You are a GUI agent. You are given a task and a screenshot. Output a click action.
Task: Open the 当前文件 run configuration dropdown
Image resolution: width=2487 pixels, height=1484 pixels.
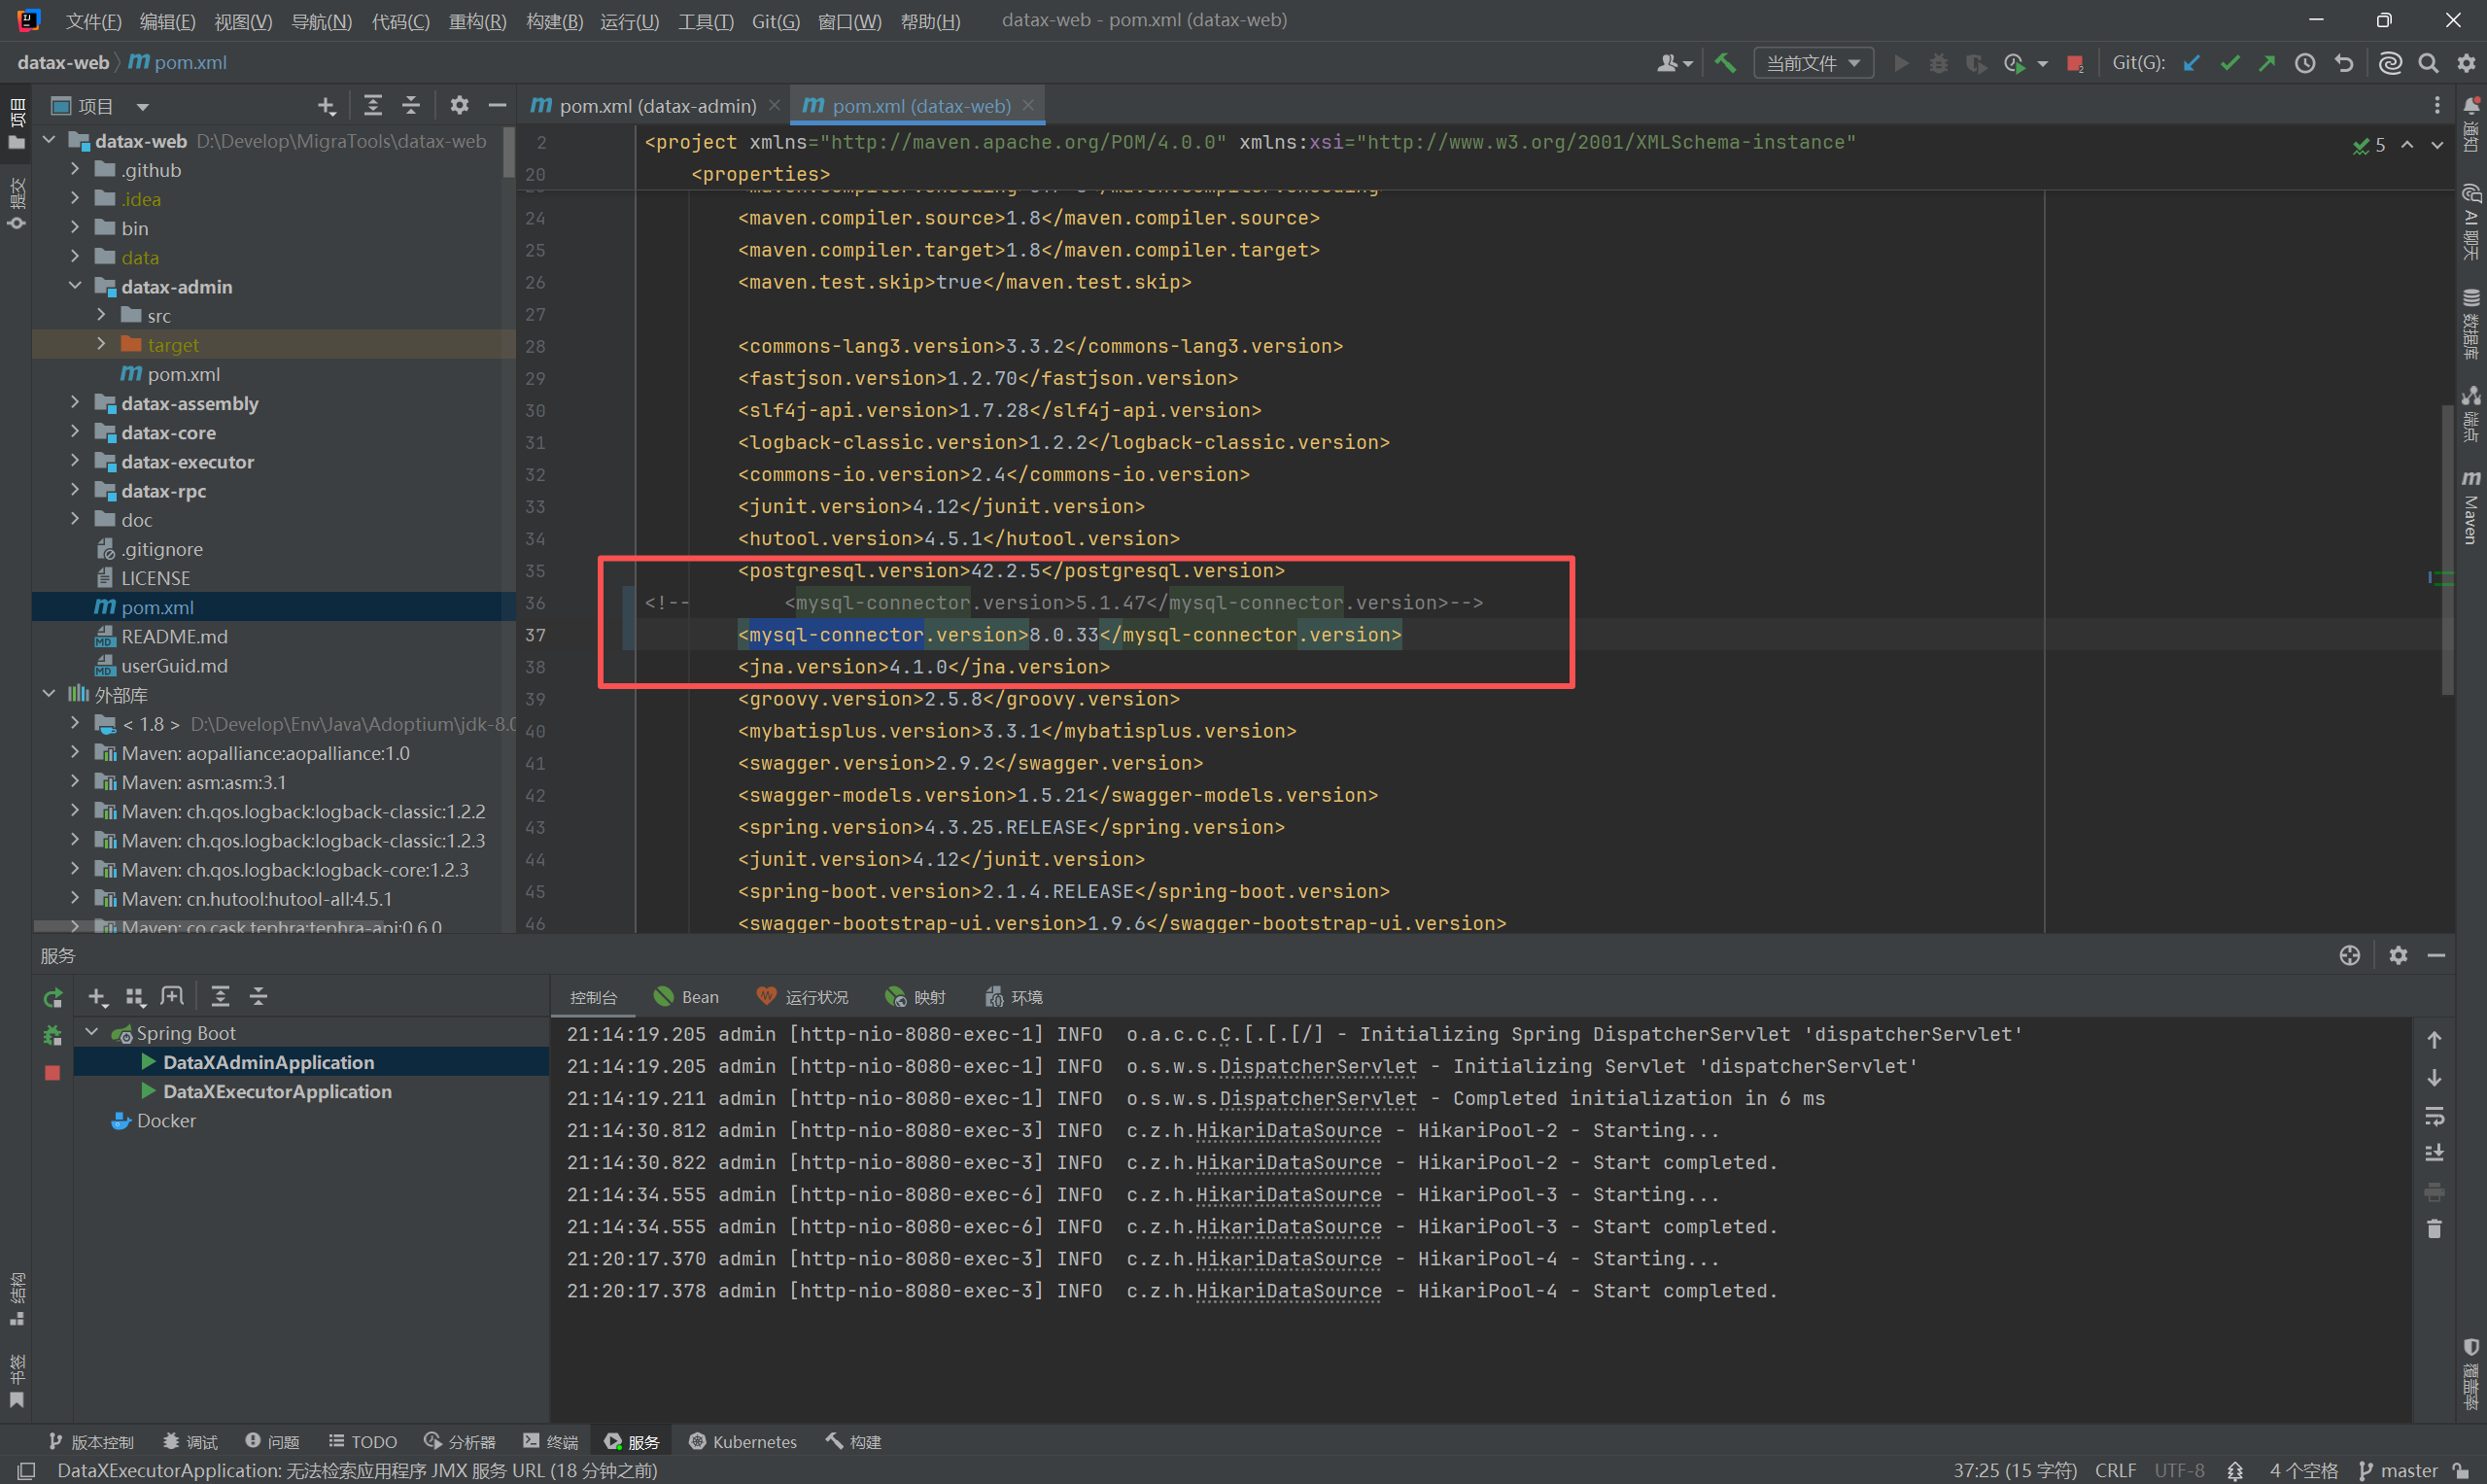point(1813,63)
